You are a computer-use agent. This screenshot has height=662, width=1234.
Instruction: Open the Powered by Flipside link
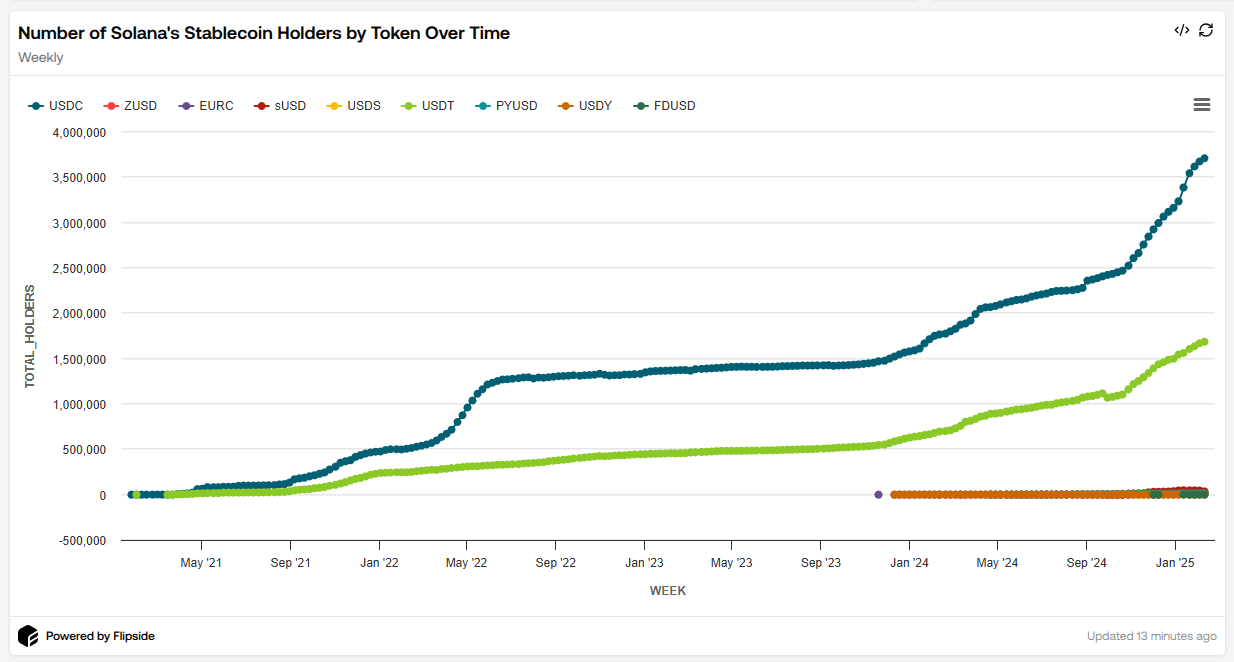coord(100,636)
